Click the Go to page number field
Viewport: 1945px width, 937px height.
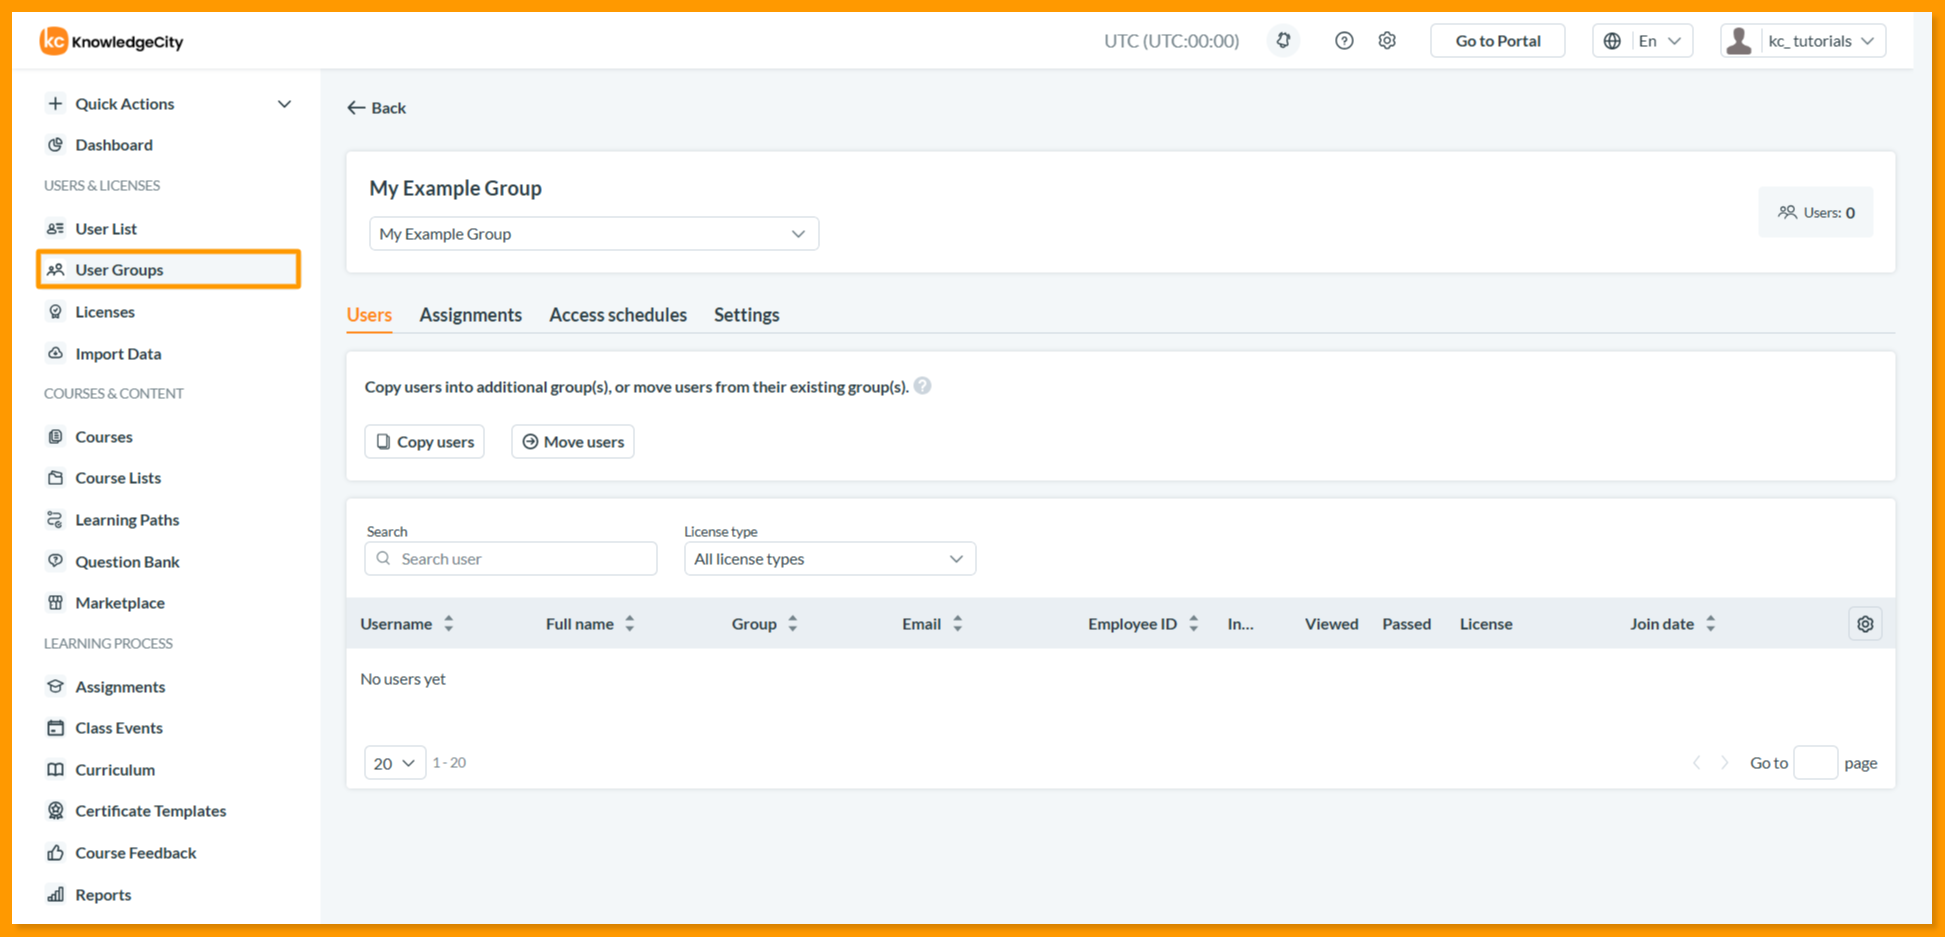click(x=1815, y=763)
